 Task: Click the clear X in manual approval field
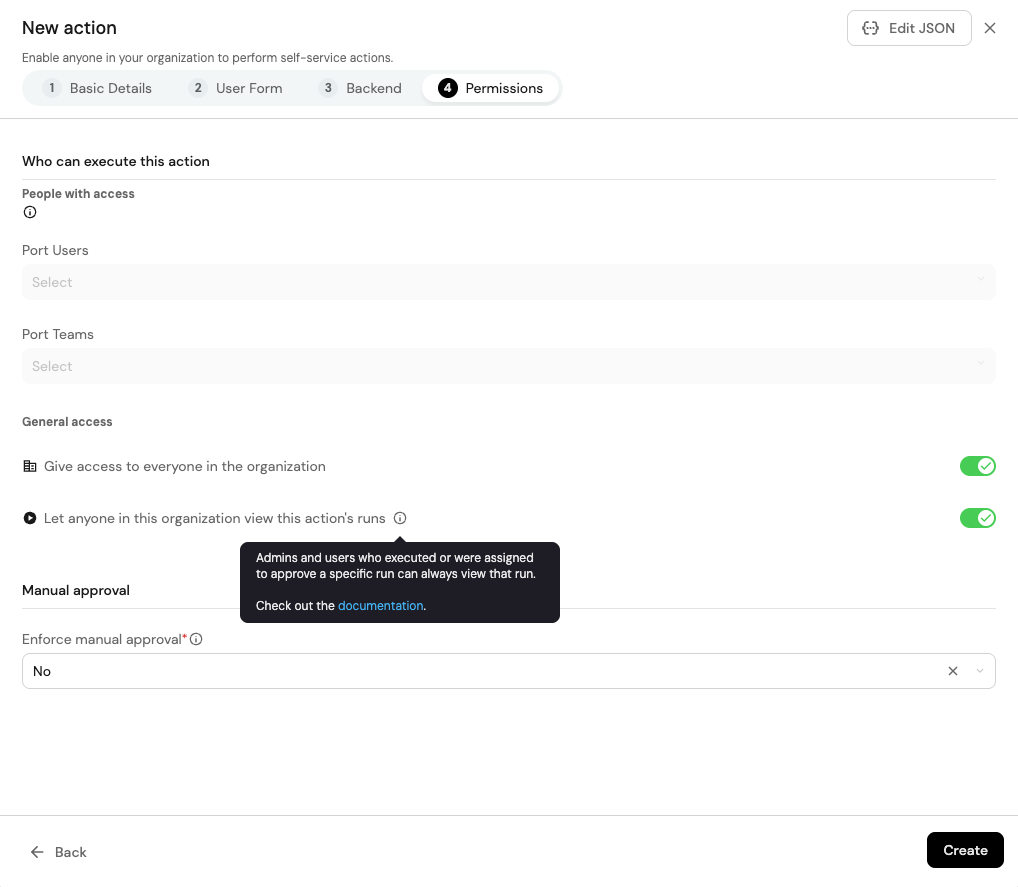[953, 671]
